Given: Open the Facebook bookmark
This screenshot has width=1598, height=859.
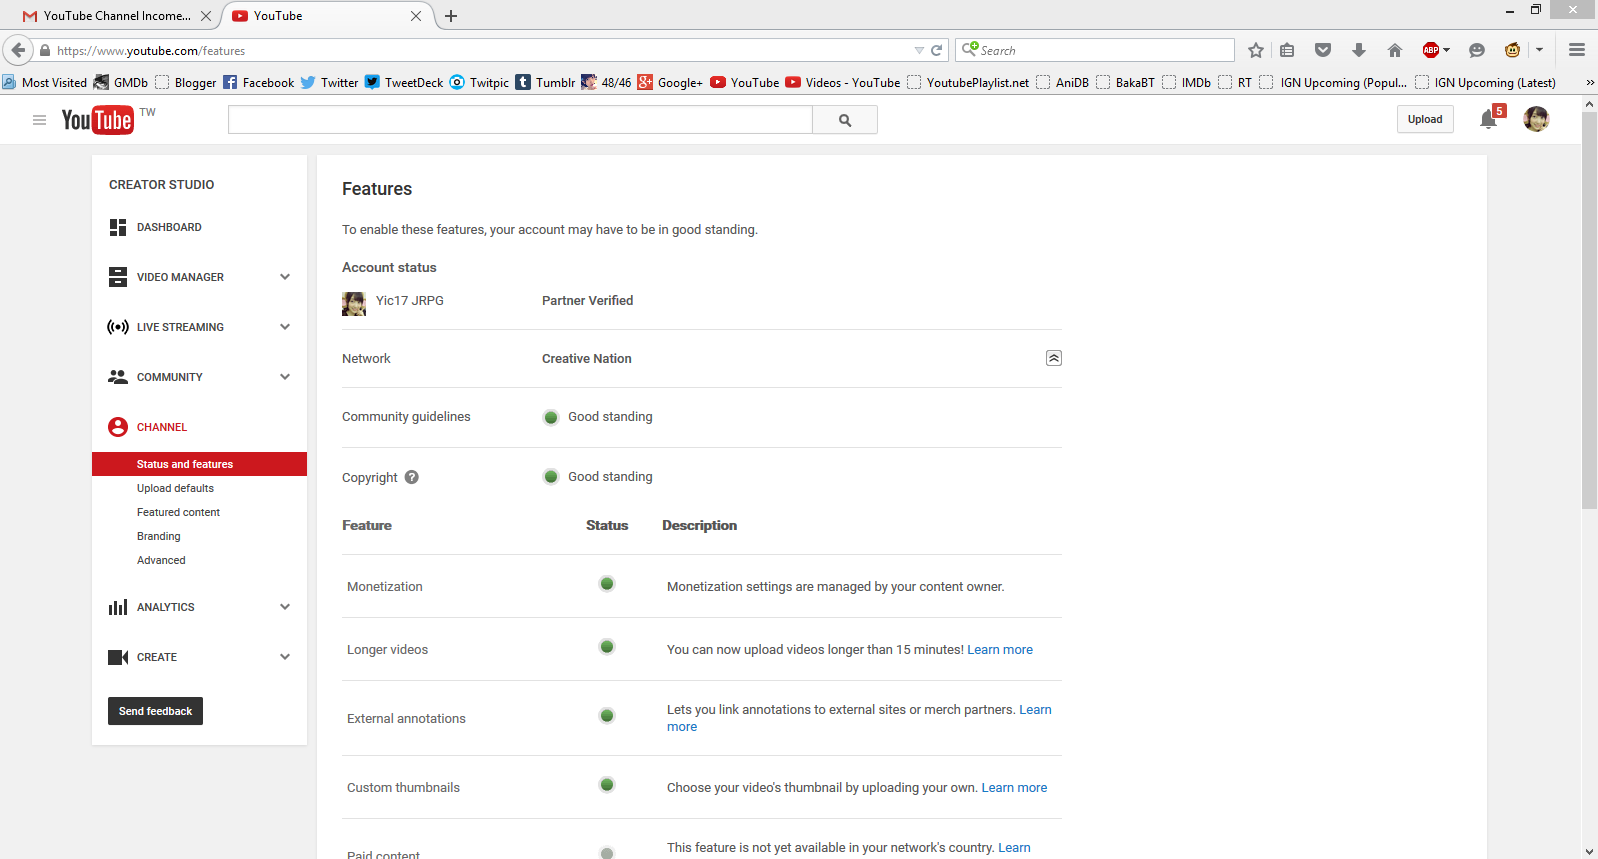Looking at the screenshot, I should [258, 83].
